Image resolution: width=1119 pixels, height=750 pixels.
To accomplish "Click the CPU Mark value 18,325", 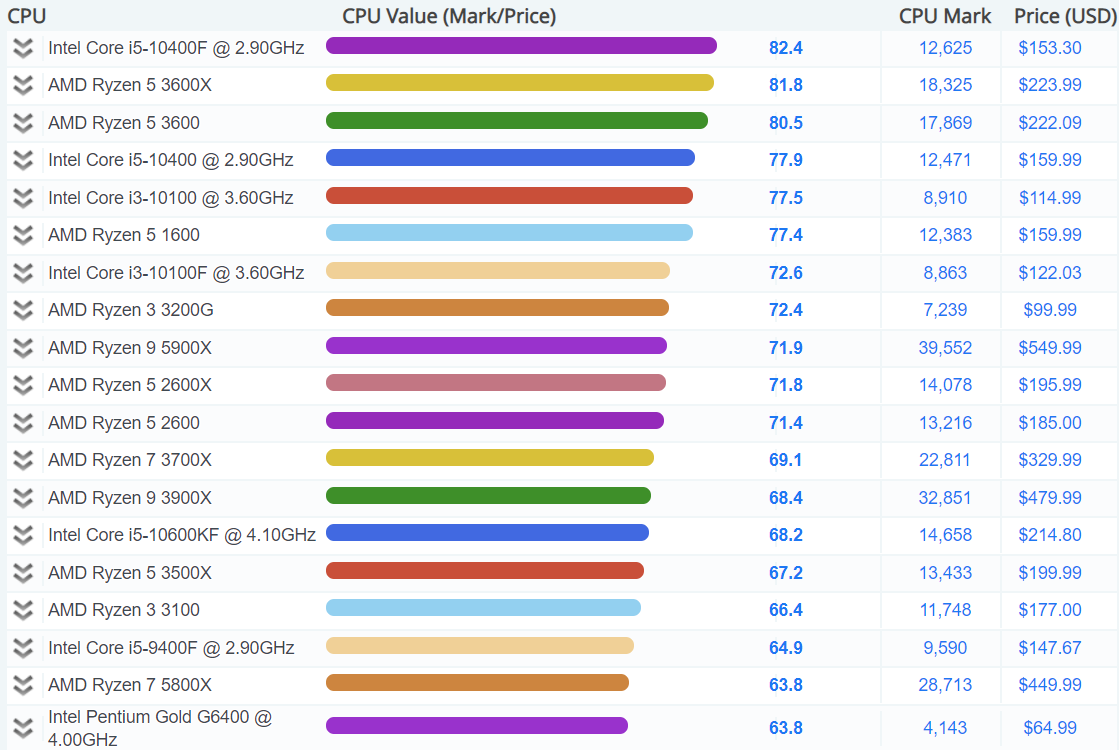I will pyautogui.click(x=945, y=85).
